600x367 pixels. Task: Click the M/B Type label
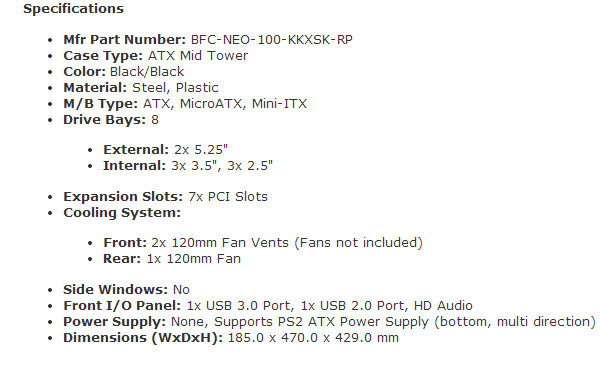point(100,104)
